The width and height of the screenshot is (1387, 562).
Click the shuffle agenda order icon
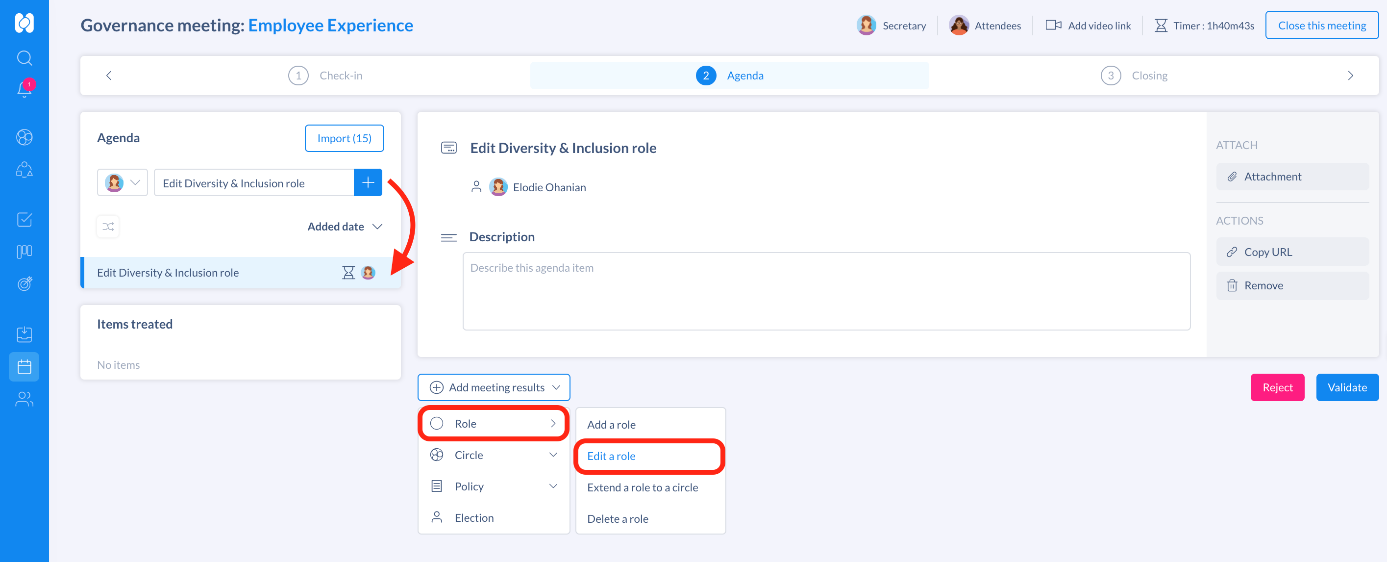[108, 226]
